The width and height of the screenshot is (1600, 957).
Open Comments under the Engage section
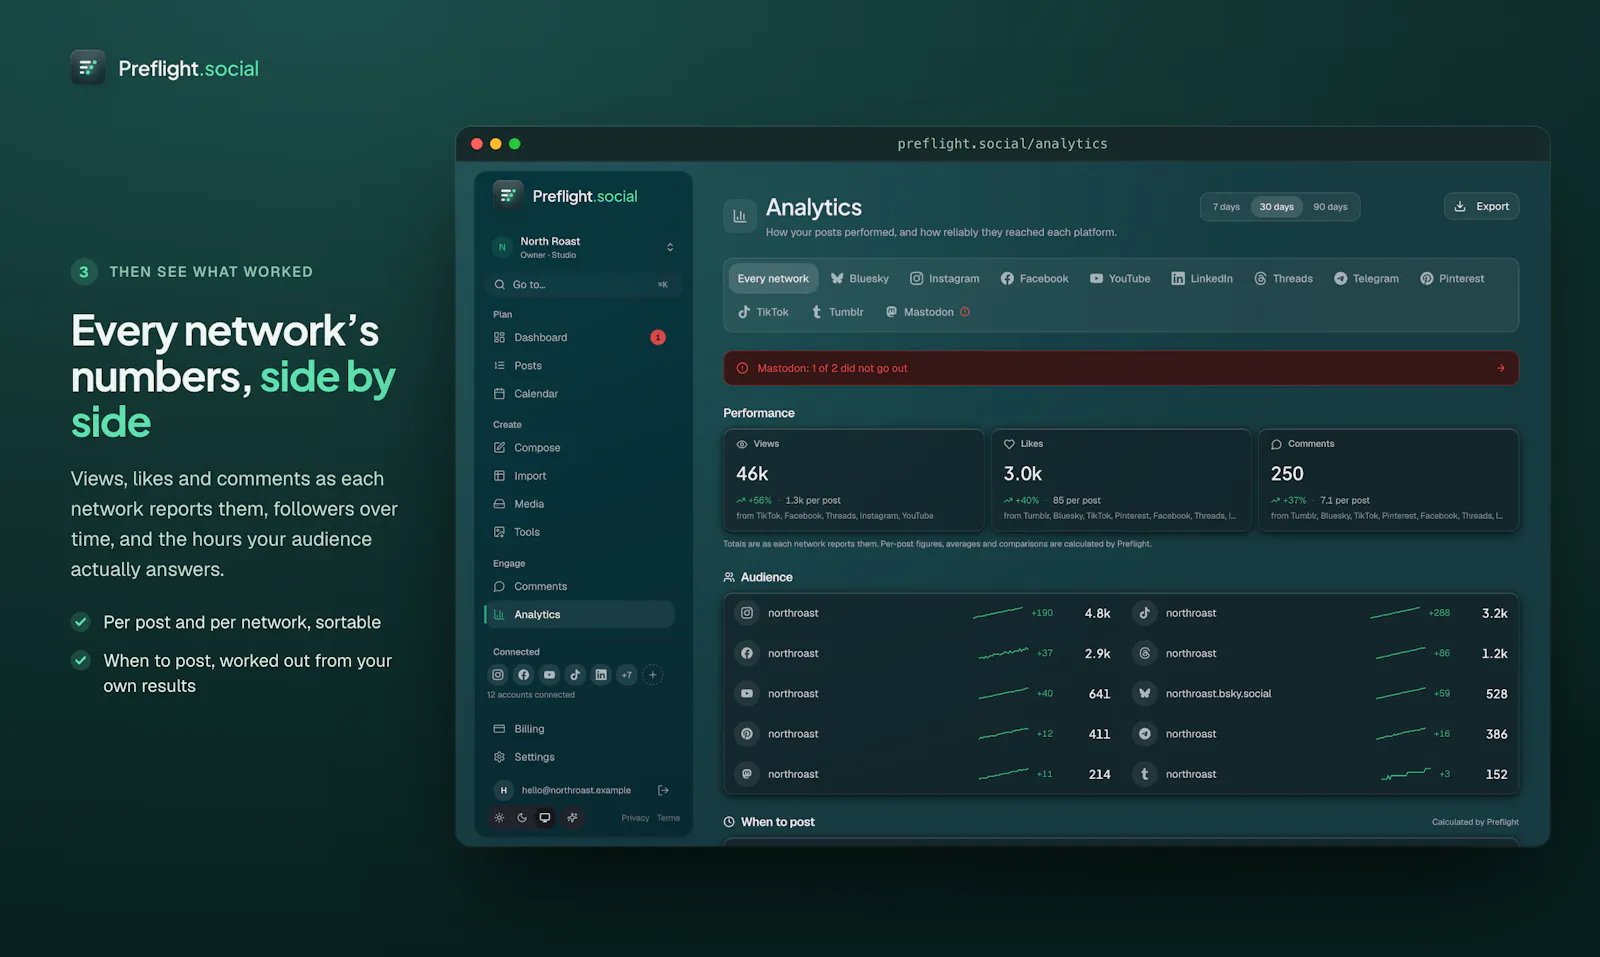[x=579, y=586]
